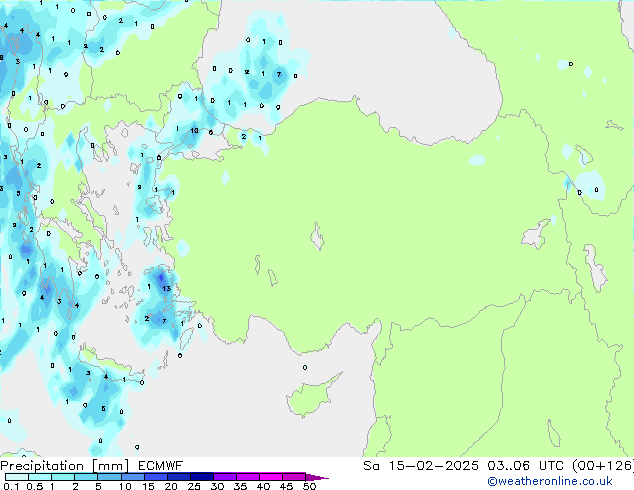Click the '03..06 UTC' time label
The image size is (634, 490).
click(x=525, y=466)
